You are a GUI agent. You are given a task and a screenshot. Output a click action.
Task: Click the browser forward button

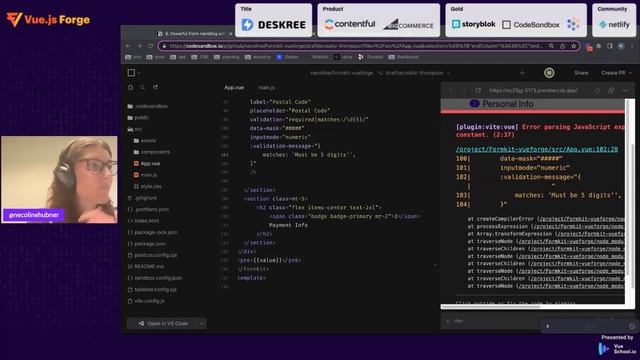click(x=140, y=46)
